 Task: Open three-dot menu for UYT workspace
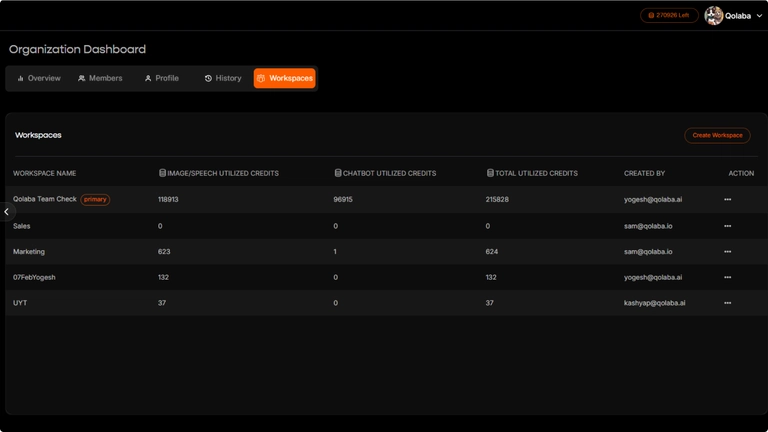click(727, 303)
